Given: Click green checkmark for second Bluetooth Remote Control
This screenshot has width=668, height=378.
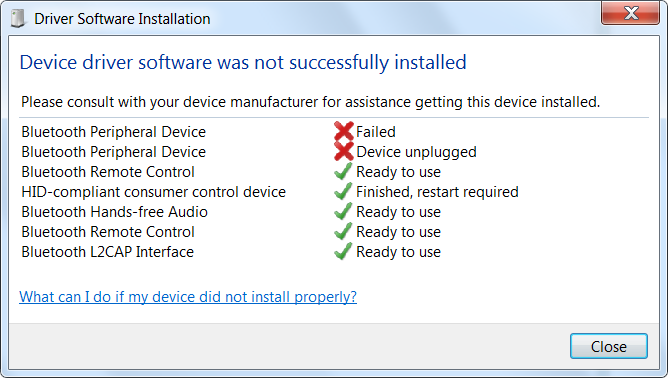Looking at the screenshot, I should (x=343, y=231).
